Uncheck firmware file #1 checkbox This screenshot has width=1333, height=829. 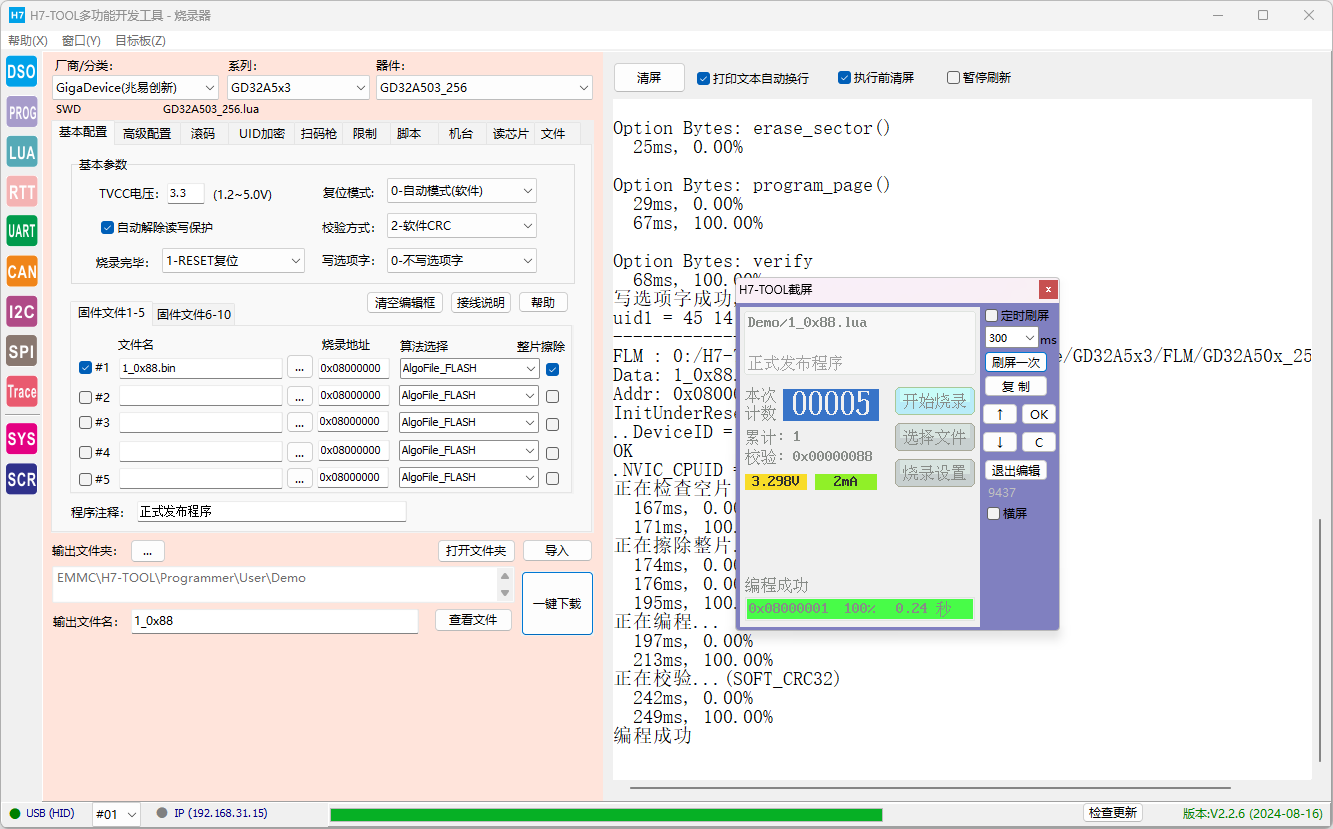tap(85, 367)
